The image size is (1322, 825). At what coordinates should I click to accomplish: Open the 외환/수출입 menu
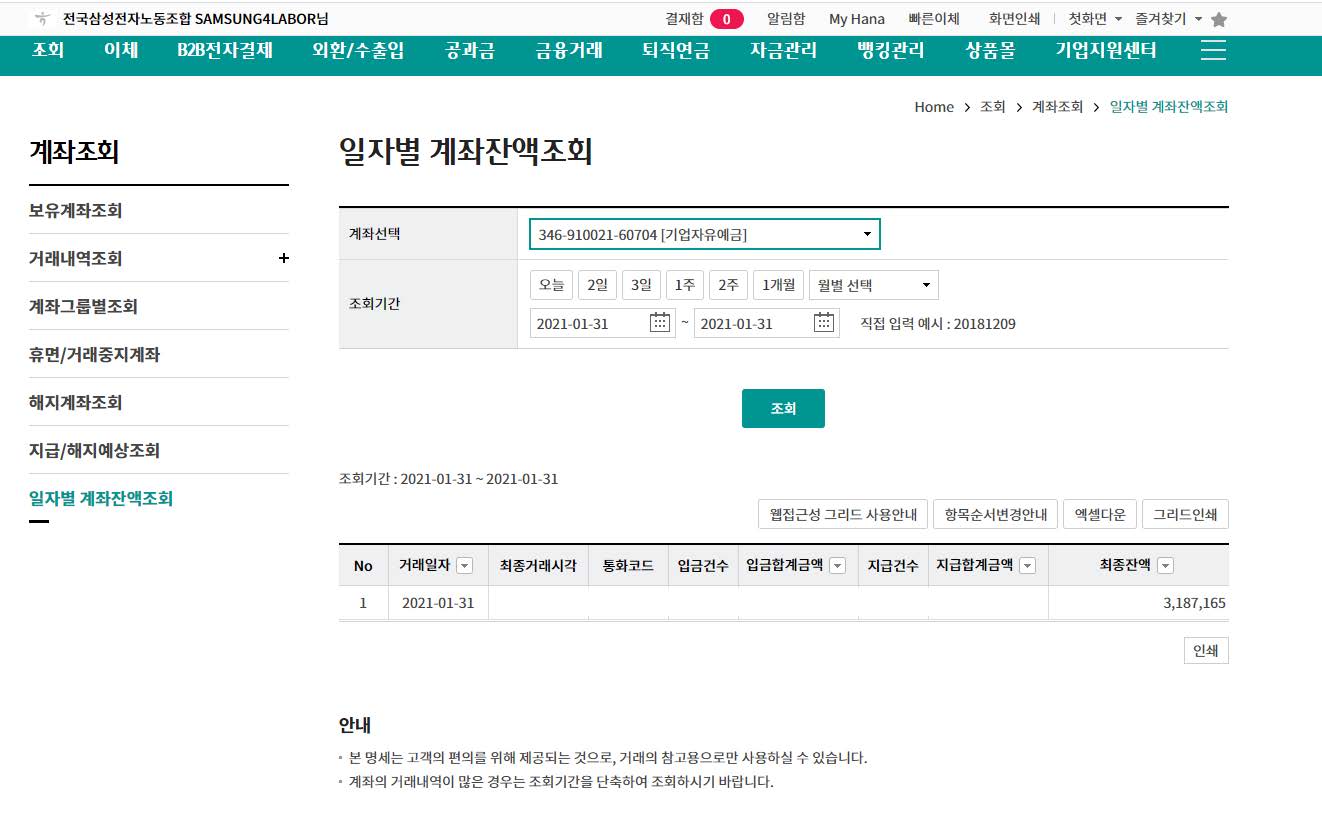click(x=358, y=50)
